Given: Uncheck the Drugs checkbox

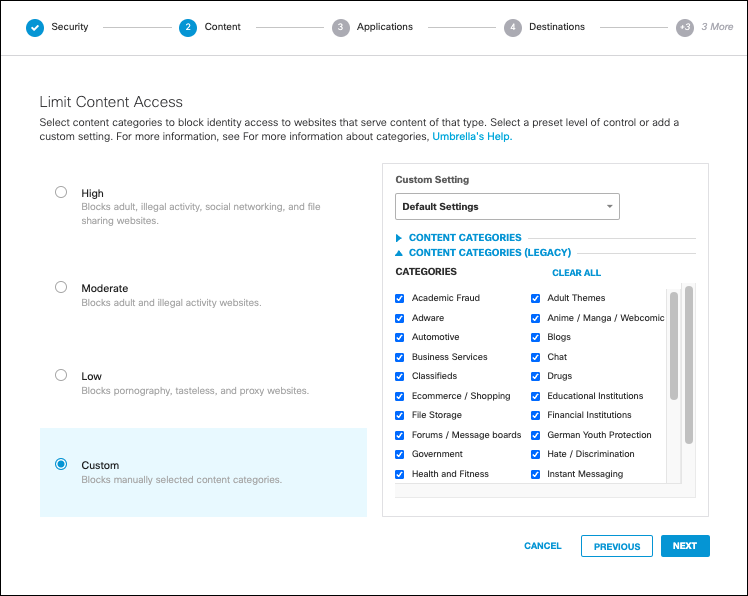Looking at the screenshot, I should pos(536,376).
